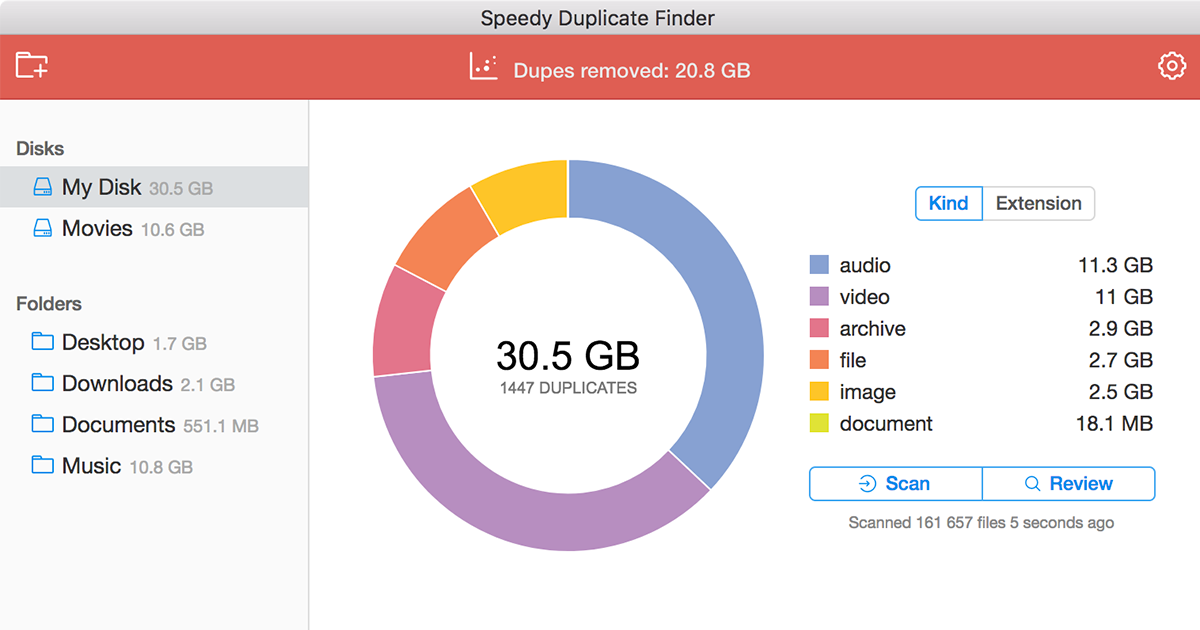Screen dimensions: 1200x630
Task: Click the '1447 DUPLICATES' label
Action: pyautogui.click(x=568, y=388)
